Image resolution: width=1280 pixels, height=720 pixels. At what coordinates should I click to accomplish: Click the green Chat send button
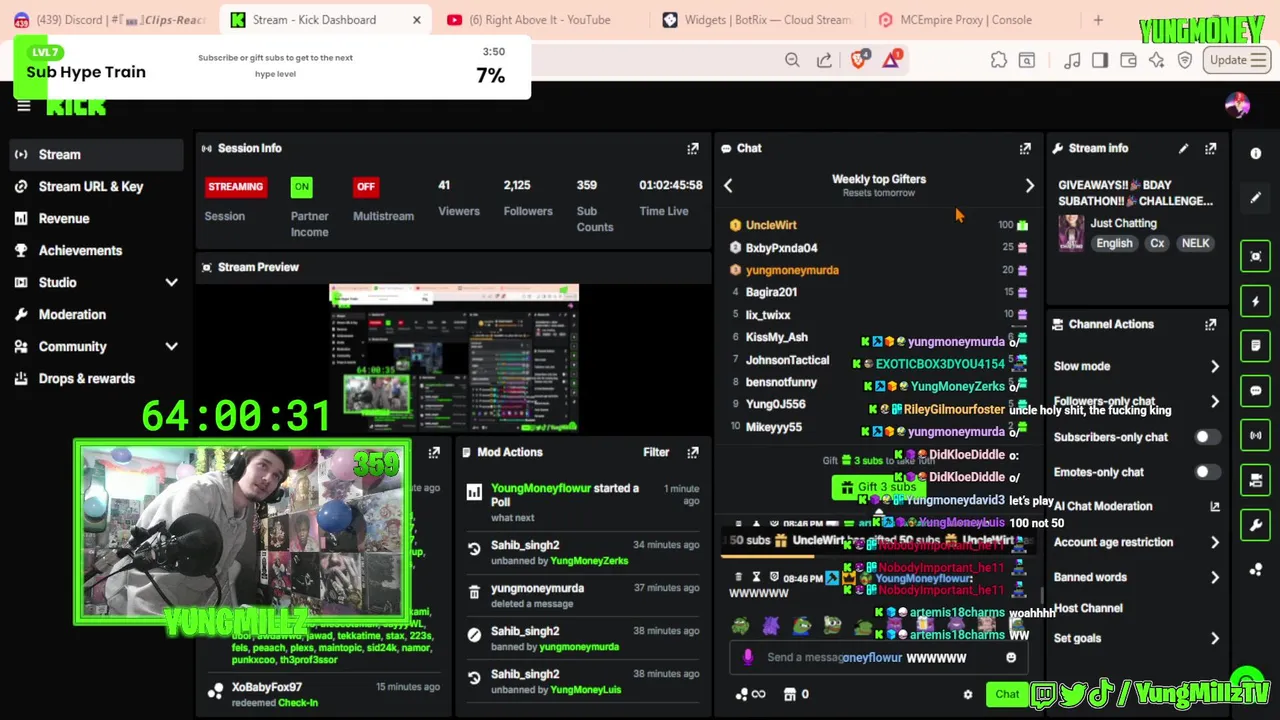1006,694
